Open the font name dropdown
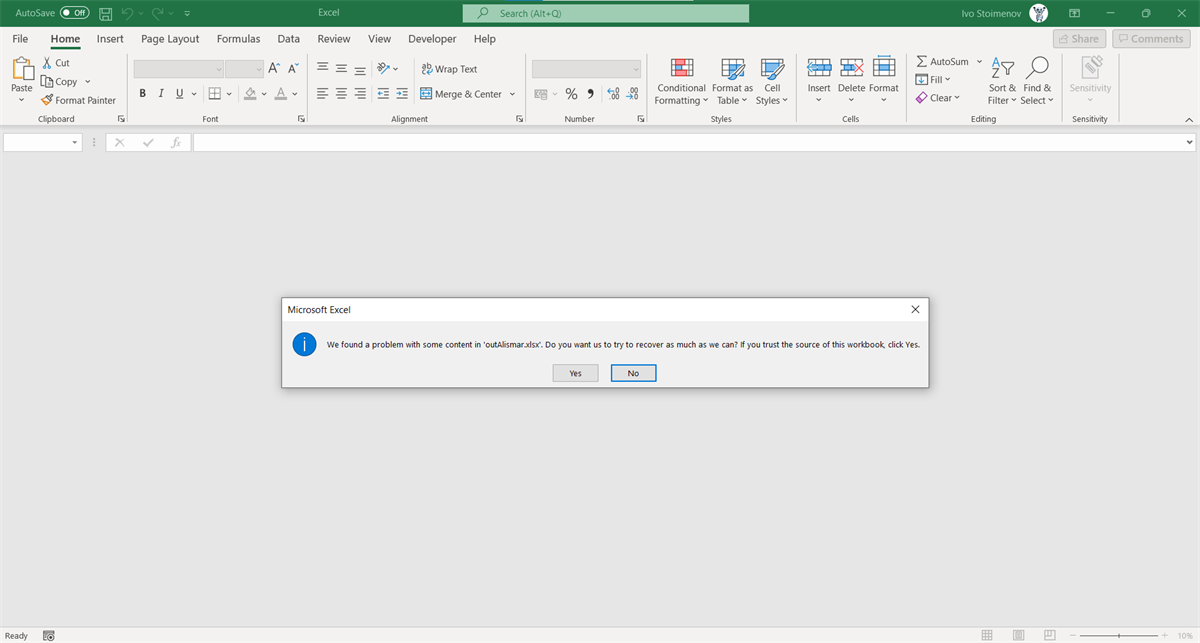Viewport: 1200px width, 643px height. (x=220, y=68)
